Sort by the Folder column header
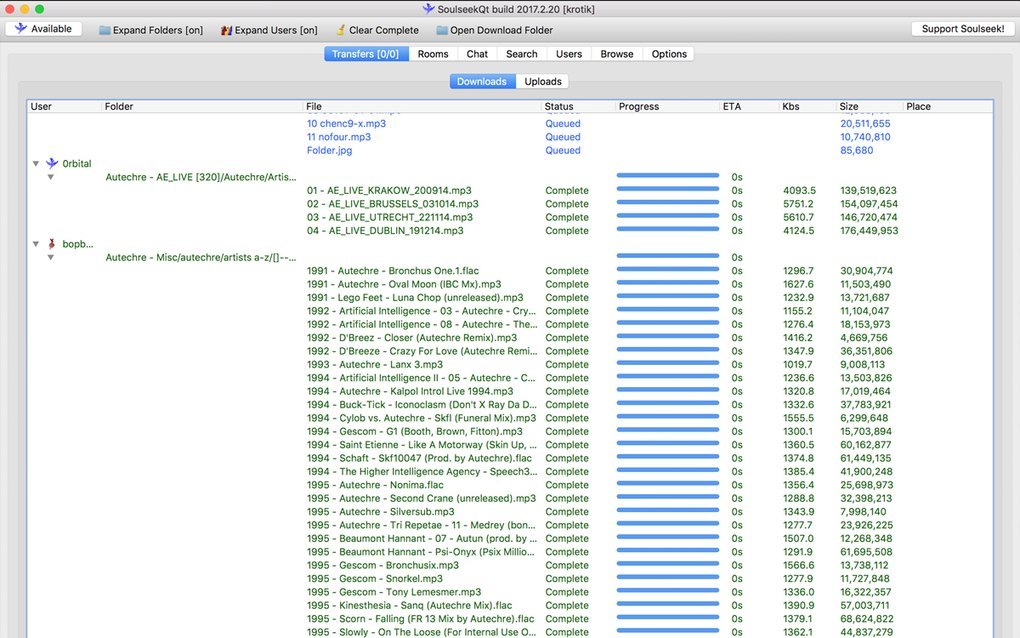Screen dimensions: 1020x638 [x=202, y=107]
